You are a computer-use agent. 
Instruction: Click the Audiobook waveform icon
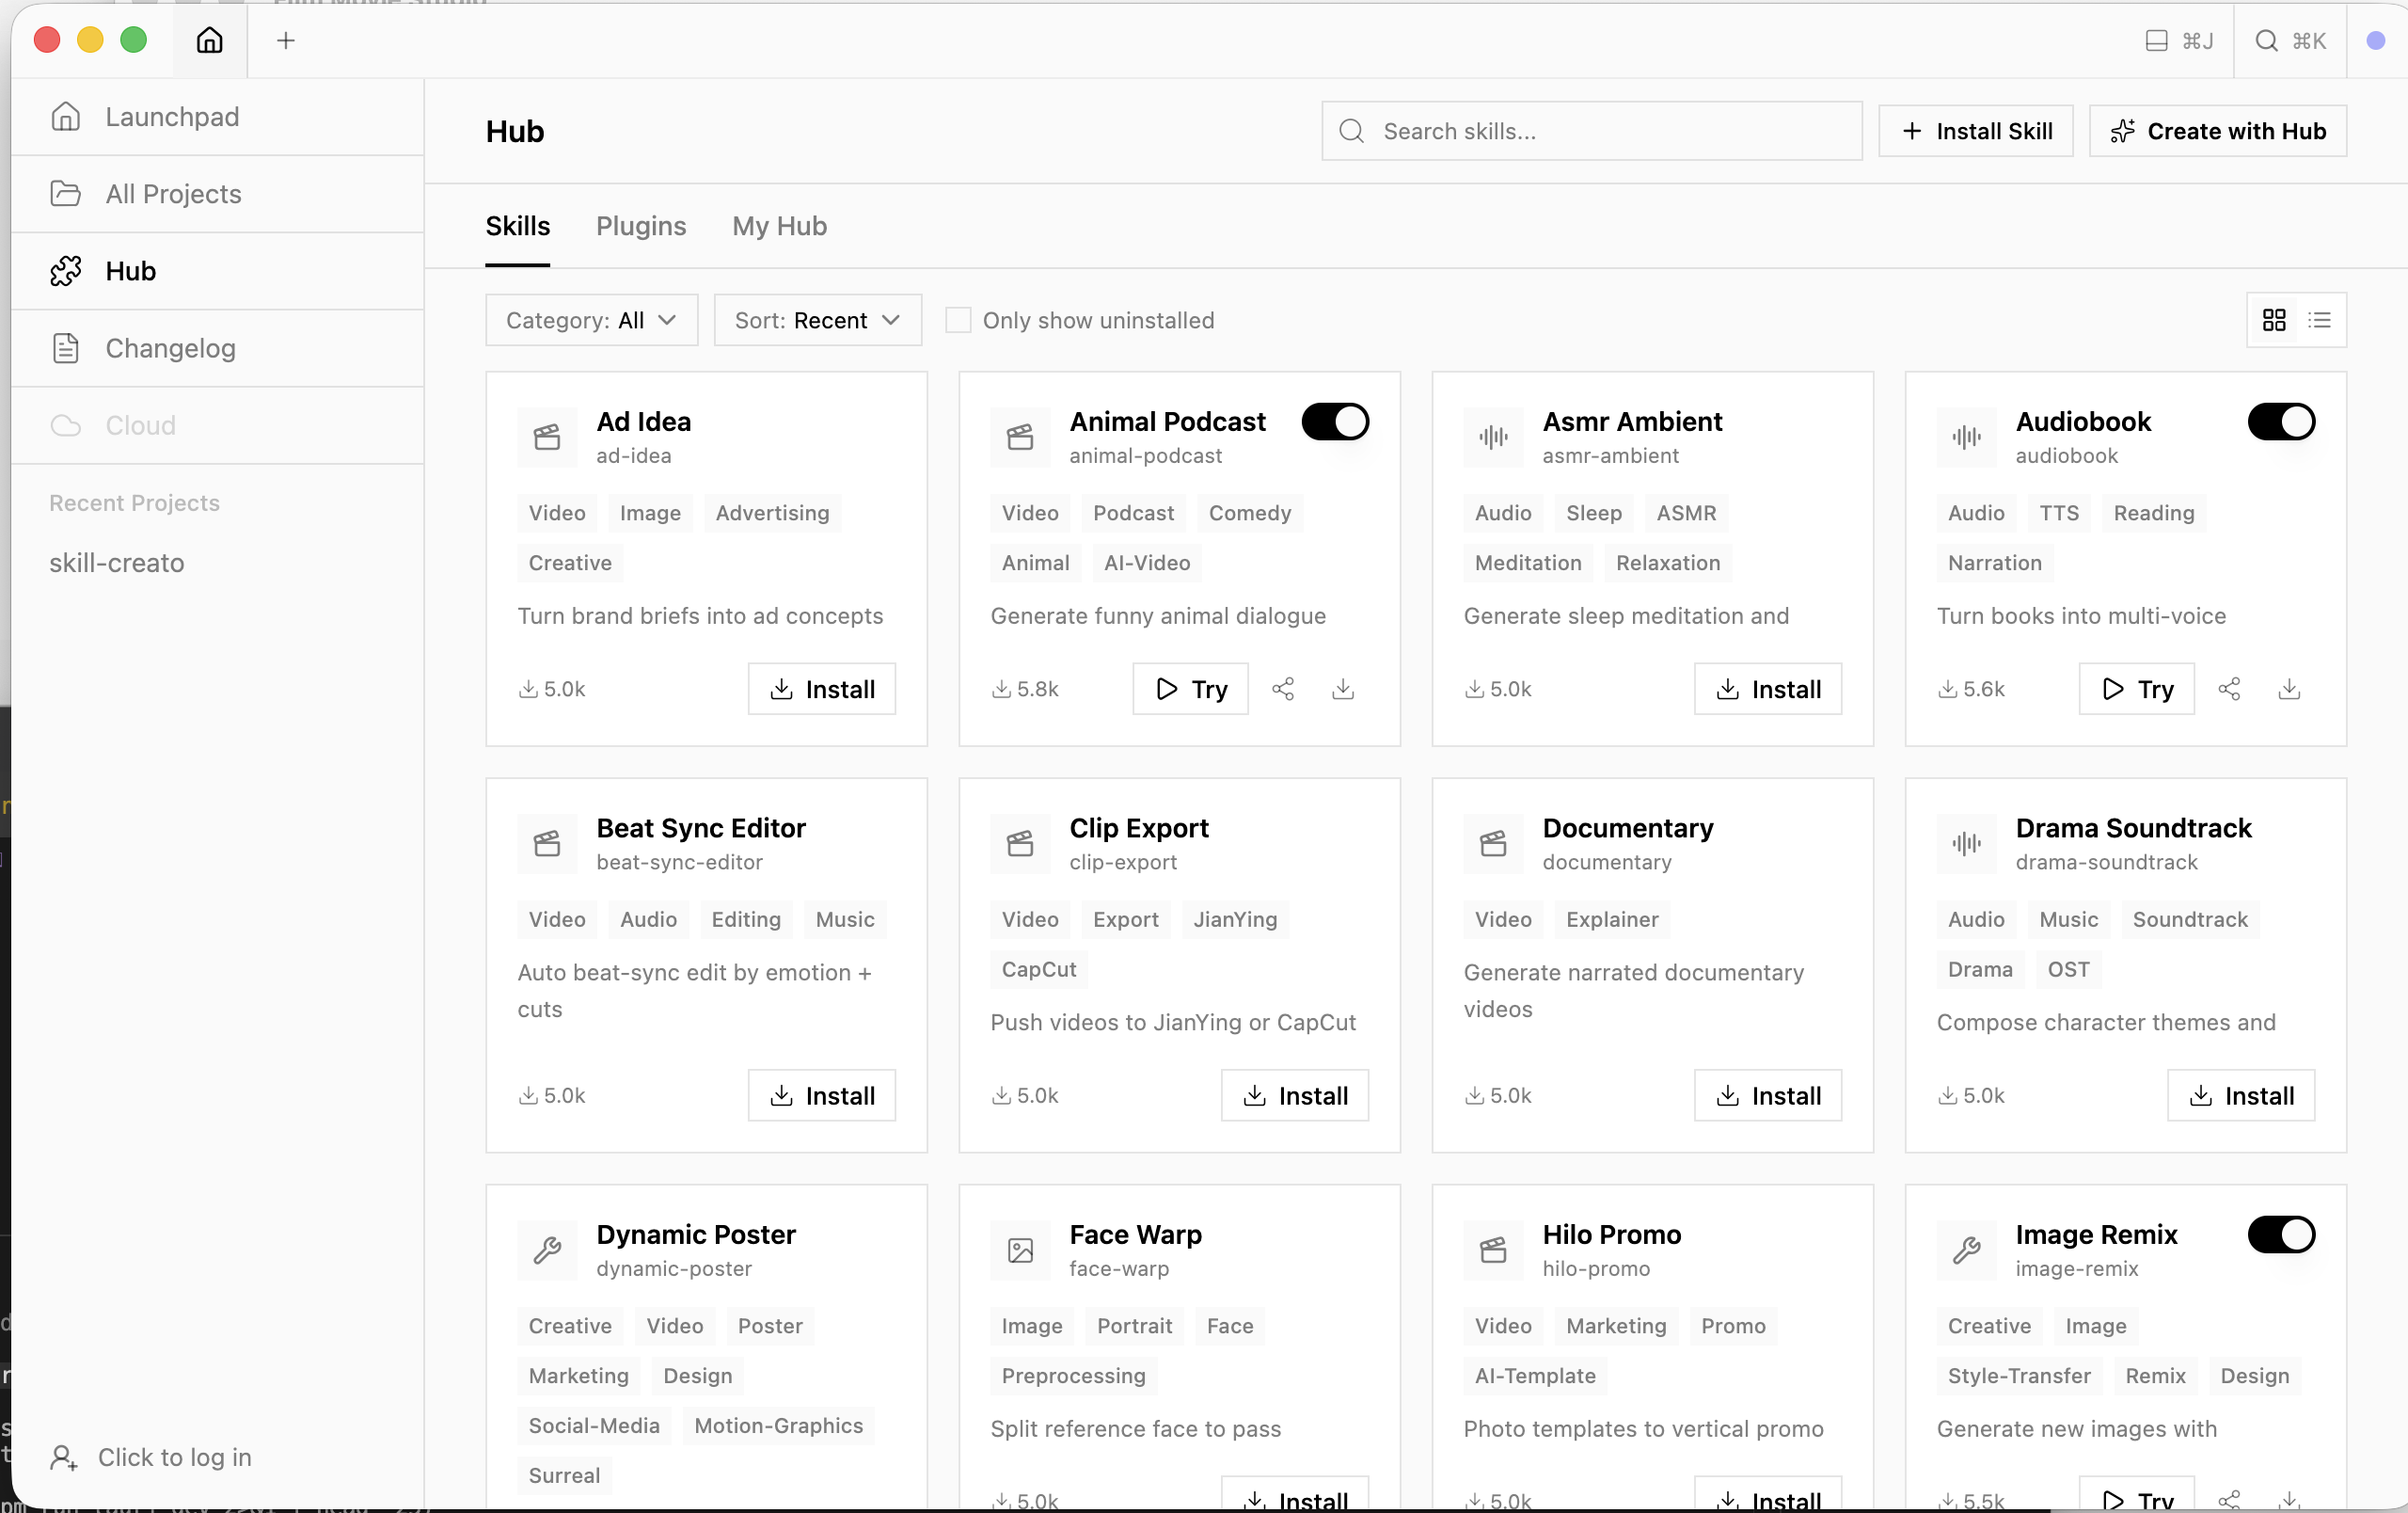(1966, 437)
